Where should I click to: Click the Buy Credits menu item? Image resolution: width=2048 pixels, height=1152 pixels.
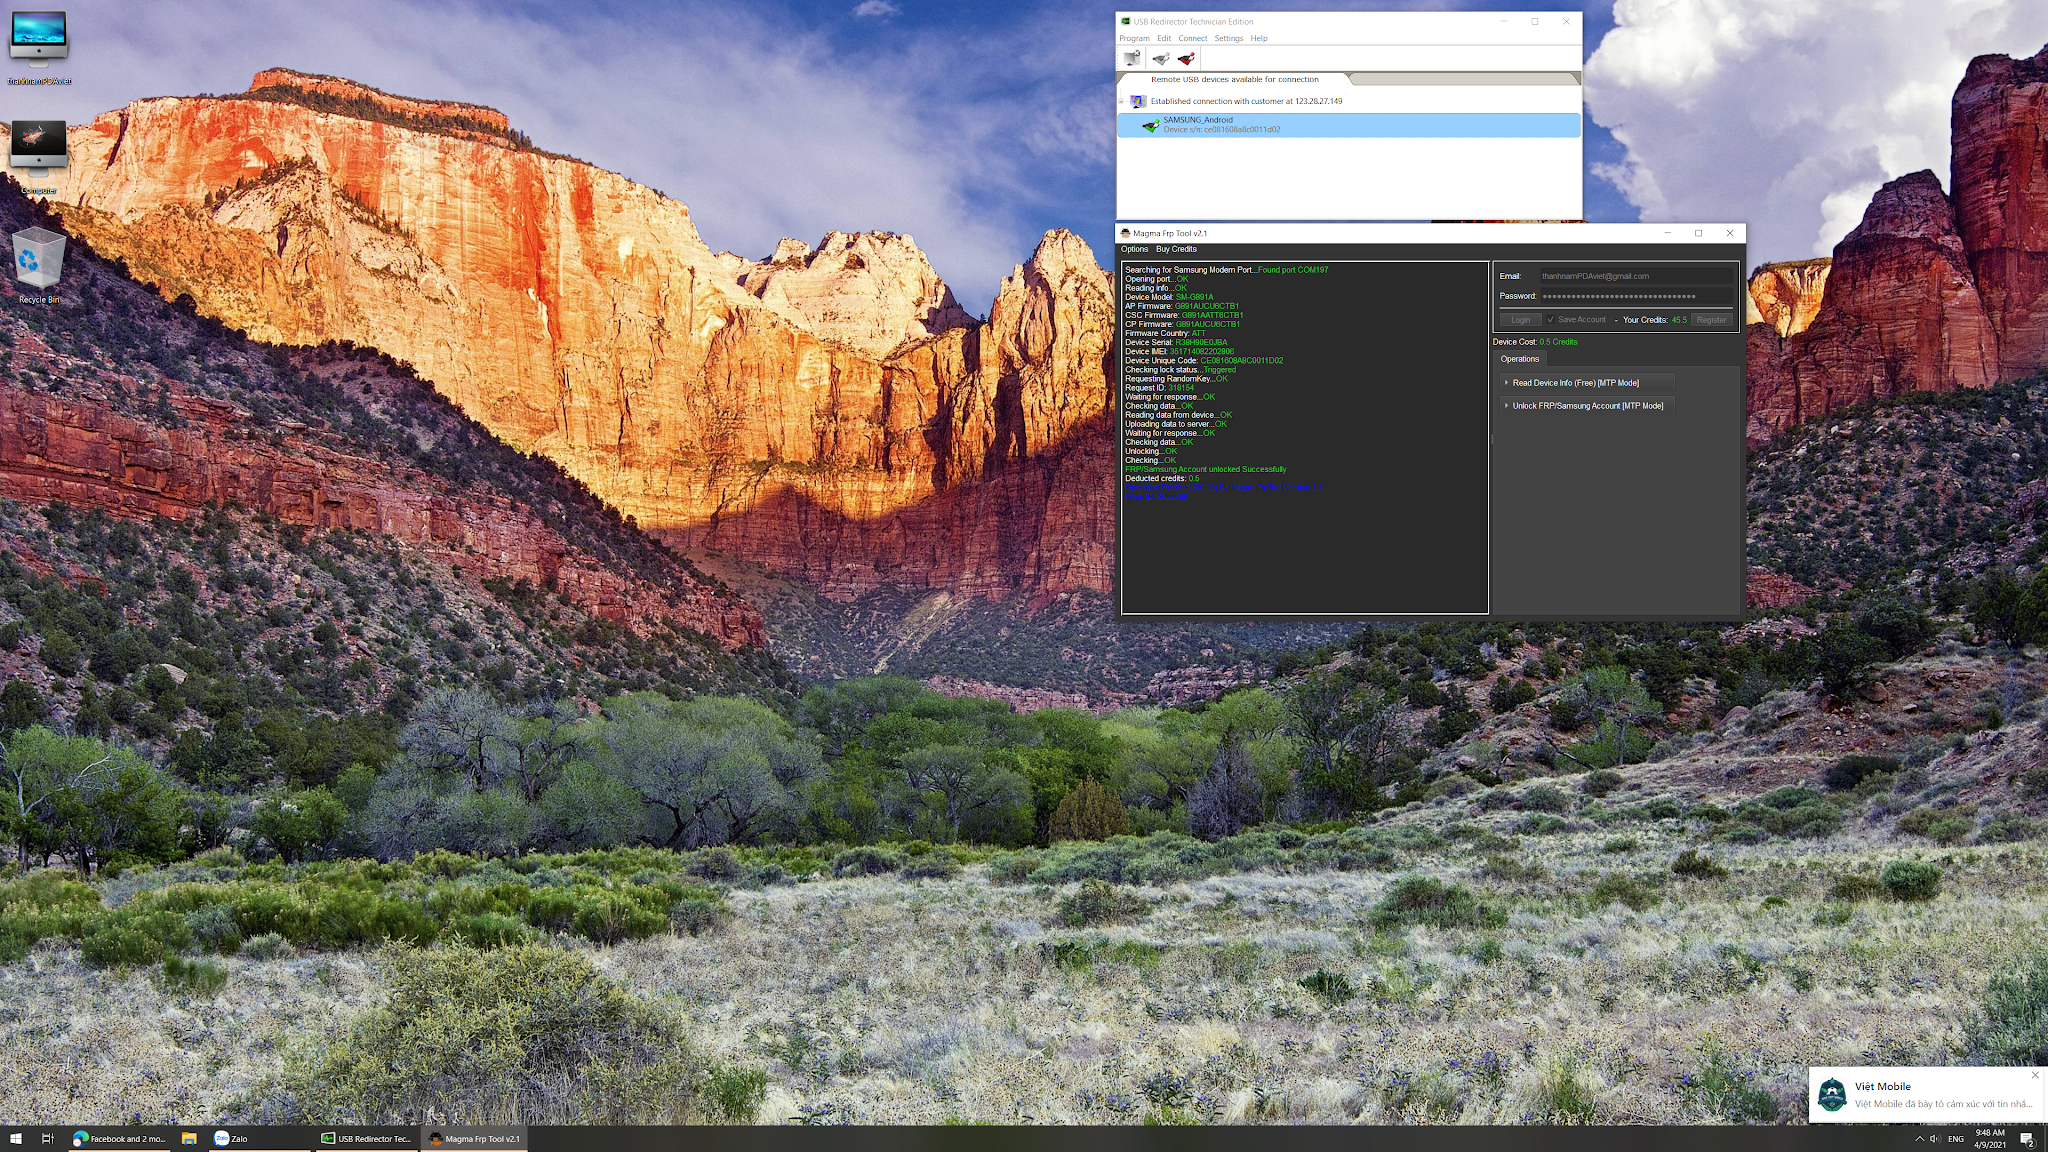click(1176, 249)
